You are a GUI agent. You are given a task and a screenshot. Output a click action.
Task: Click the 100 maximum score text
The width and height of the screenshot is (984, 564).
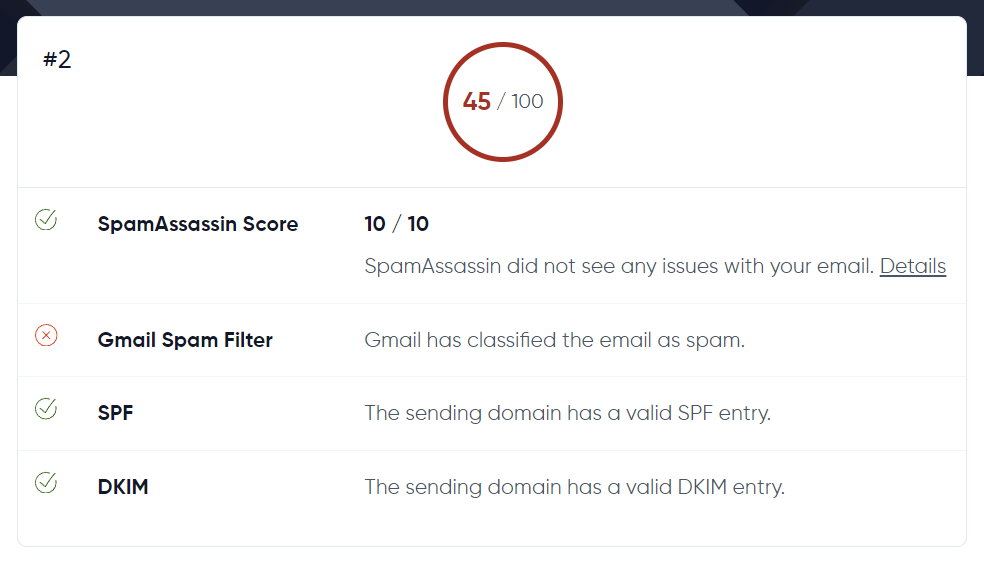[x=527, y=102]
